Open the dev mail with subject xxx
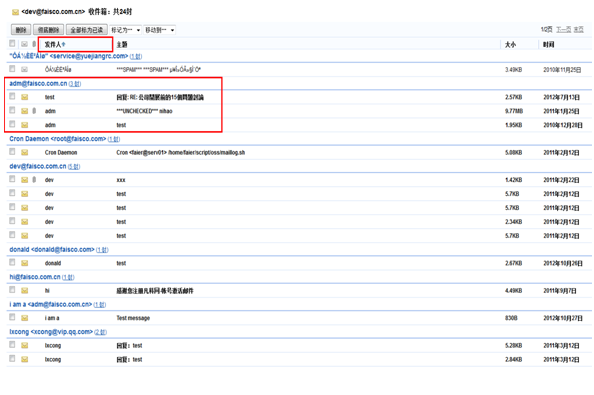Screen dimensions: 594x395 click(x=121, y=180)
